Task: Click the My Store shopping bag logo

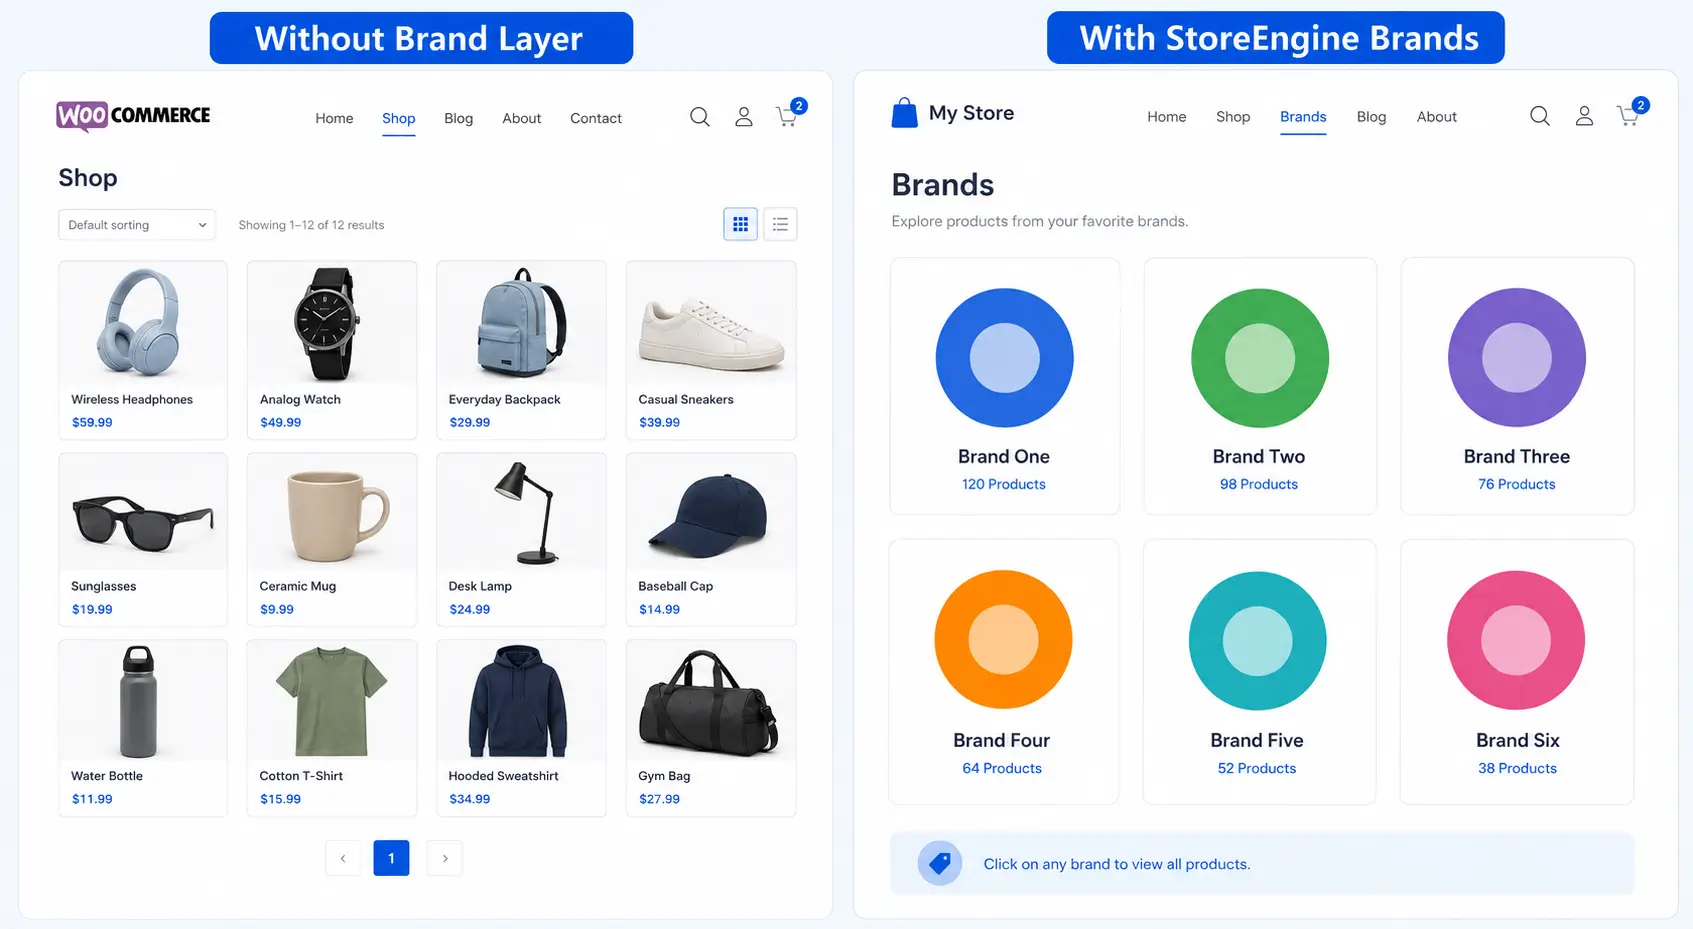Action: click(904, 113)
